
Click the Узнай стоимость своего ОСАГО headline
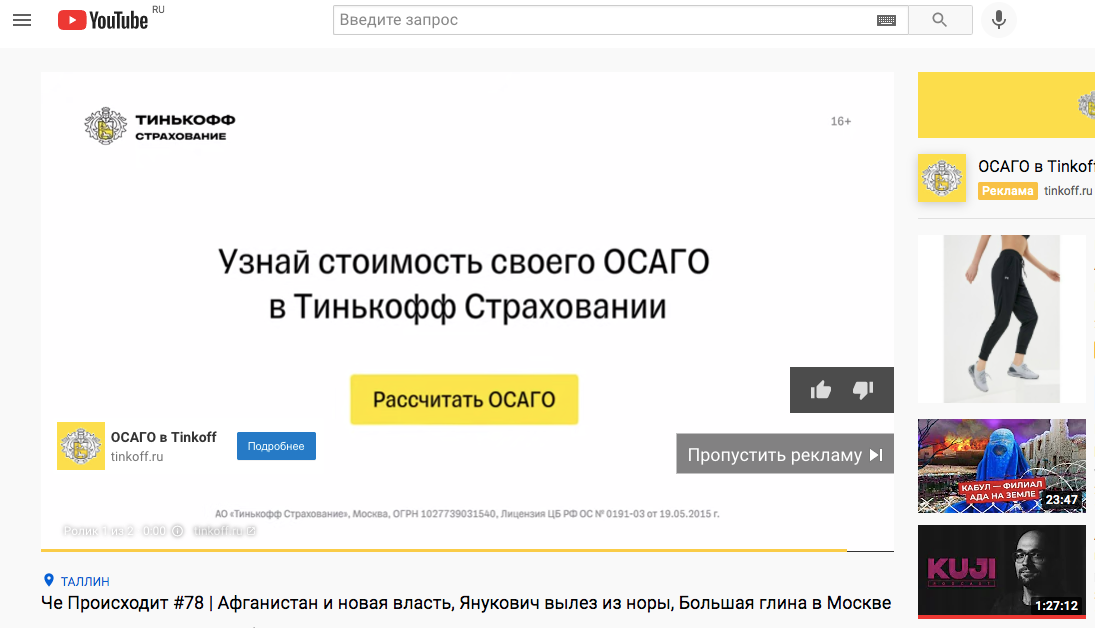(x=464, y=284)
